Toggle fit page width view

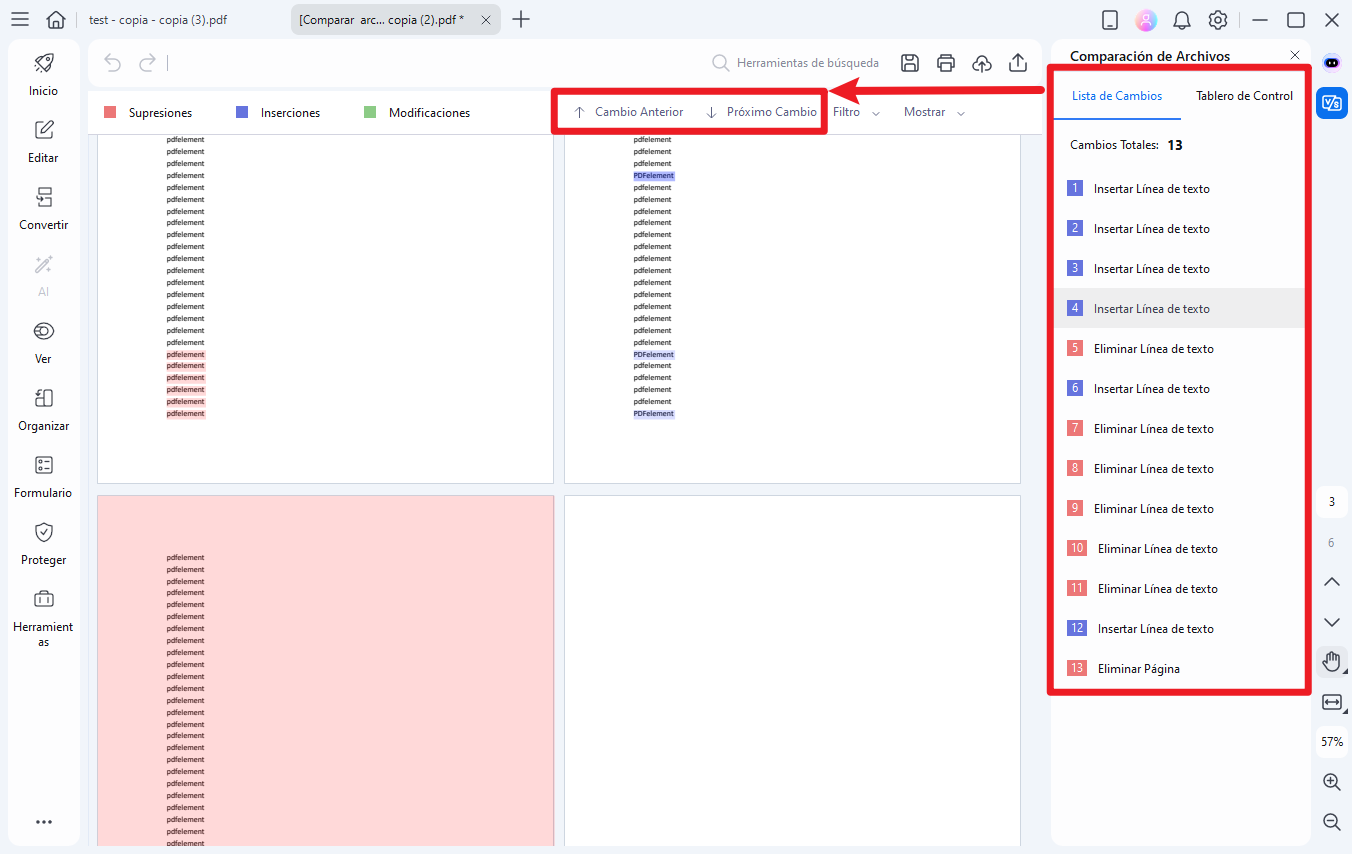[x=1331, y=702]
